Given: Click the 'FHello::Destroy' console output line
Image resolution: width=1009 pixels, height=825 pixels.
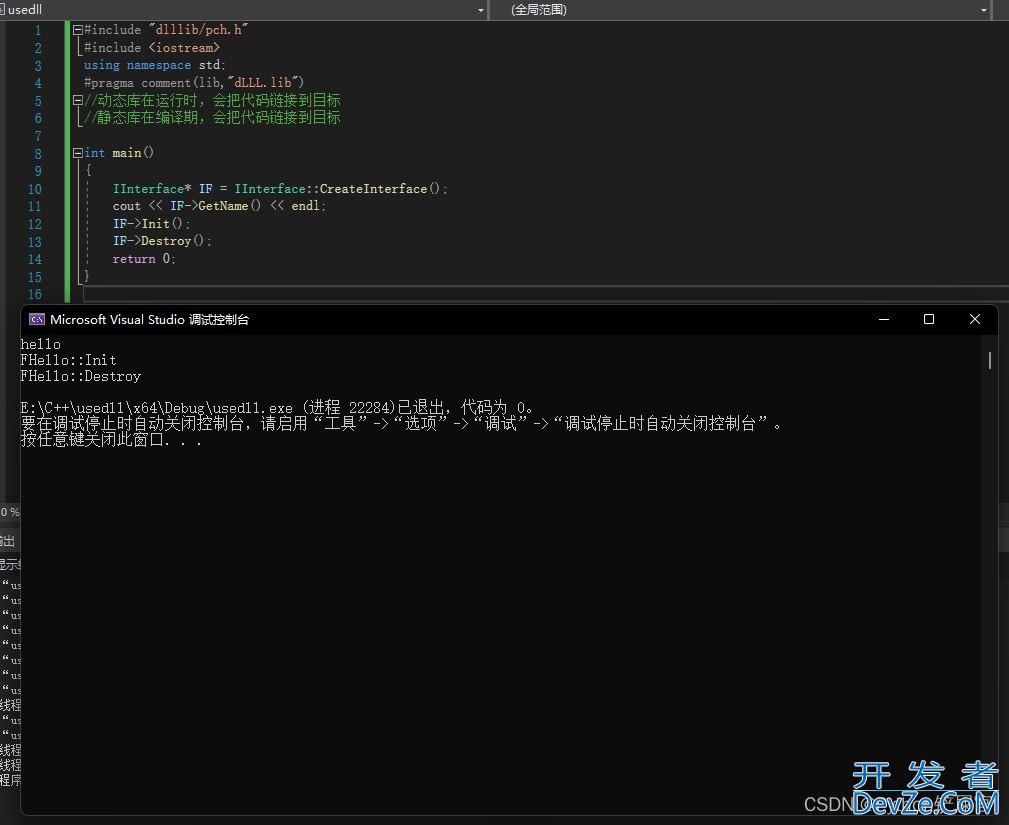Looking at the screenshot, I should [80, 376].
